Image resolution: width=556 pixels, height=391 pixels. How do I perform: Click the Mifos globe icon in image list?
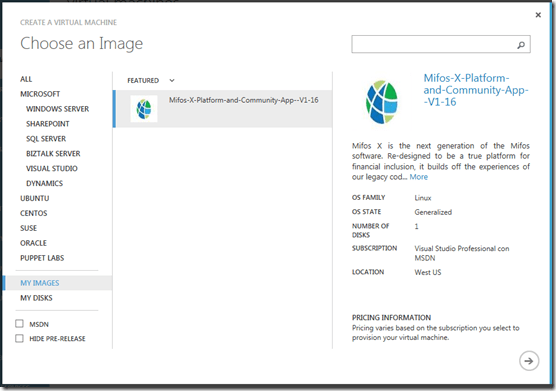144,109
